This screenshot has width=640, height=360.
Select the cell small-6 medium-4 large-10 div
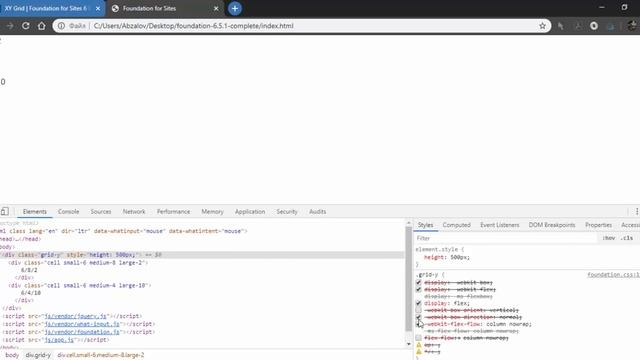80,285
